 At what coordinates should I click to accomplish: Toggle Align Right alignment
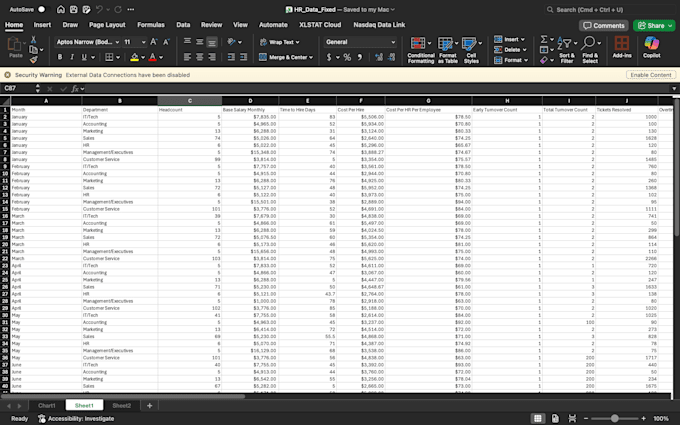point(212,57)
